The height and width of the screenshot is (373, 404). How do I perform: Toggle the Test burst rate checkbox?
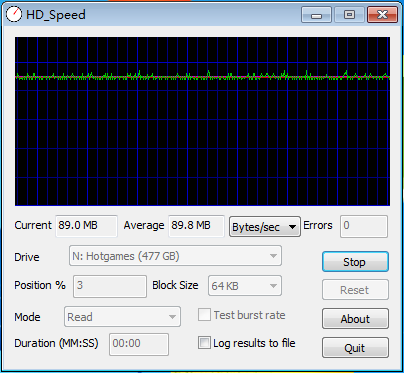click(x=204, y=315)
